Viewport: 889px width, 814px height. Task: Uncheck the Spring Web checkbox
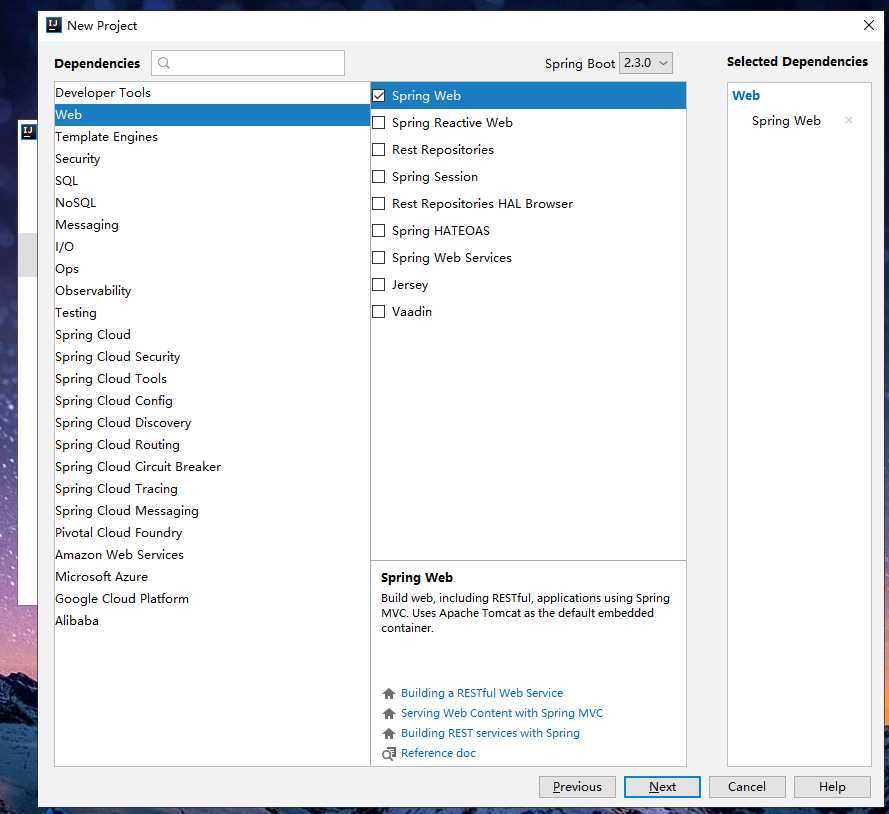pos(378,96)
